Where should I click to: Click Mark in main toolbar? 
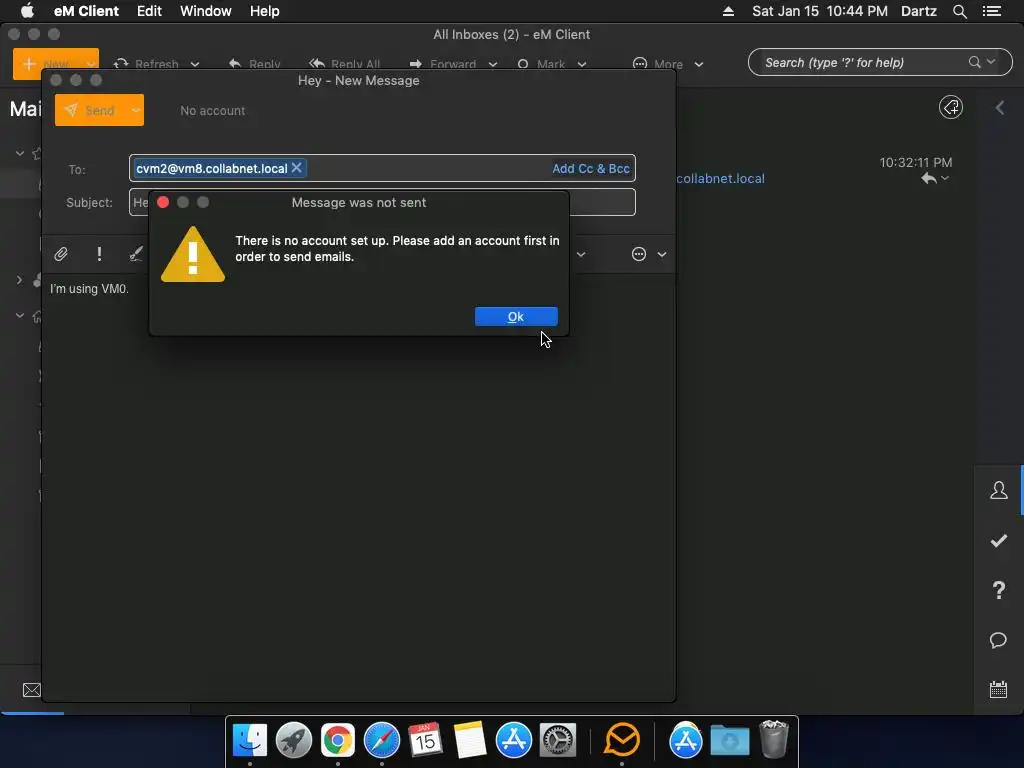[541, 64]
